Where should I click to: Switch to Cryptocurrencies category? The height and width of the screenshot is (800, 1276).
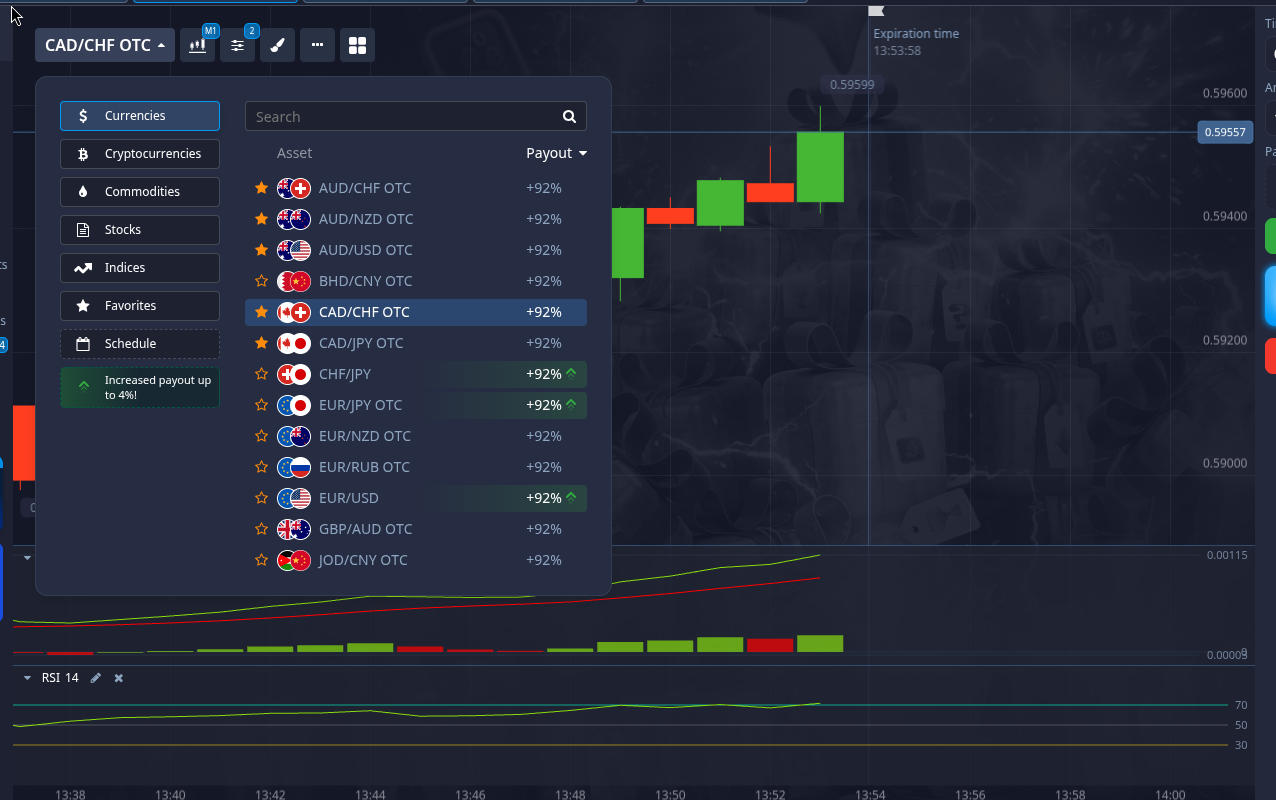[x=140, y=154]
